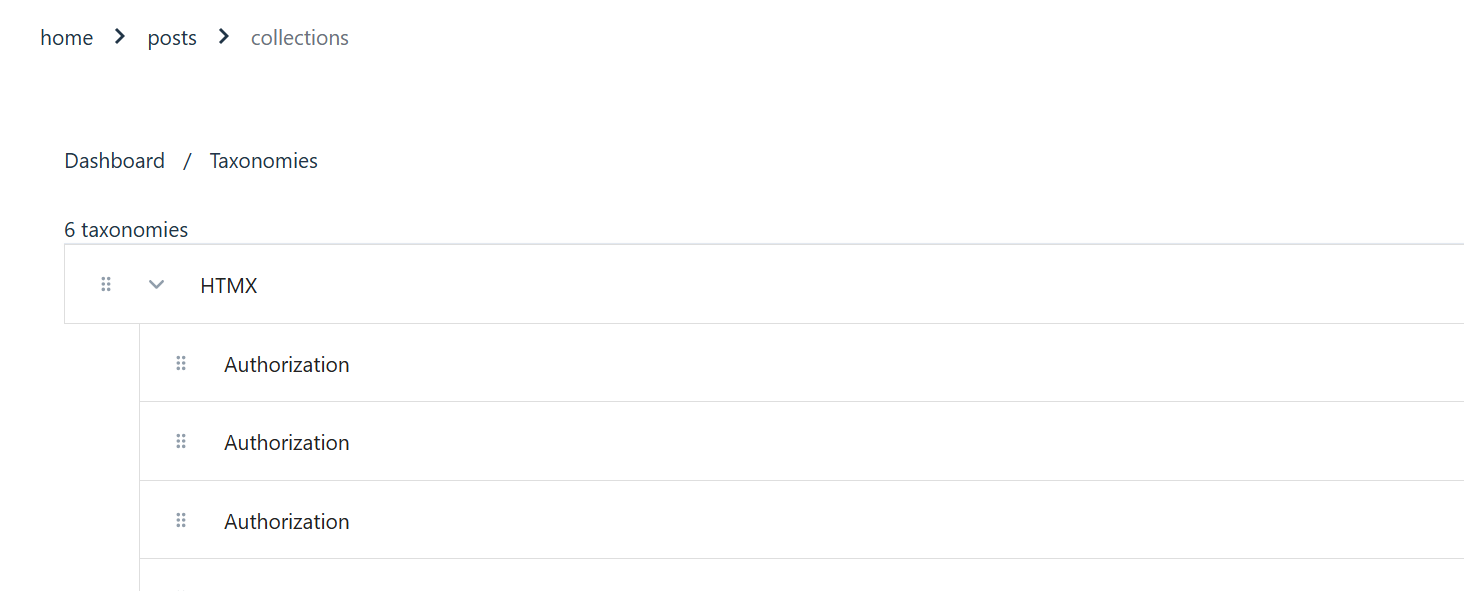The height and width of the screenshot is (591, 1464).
Task: Select the HTMX taxonomy label
Action: (228, 286)
